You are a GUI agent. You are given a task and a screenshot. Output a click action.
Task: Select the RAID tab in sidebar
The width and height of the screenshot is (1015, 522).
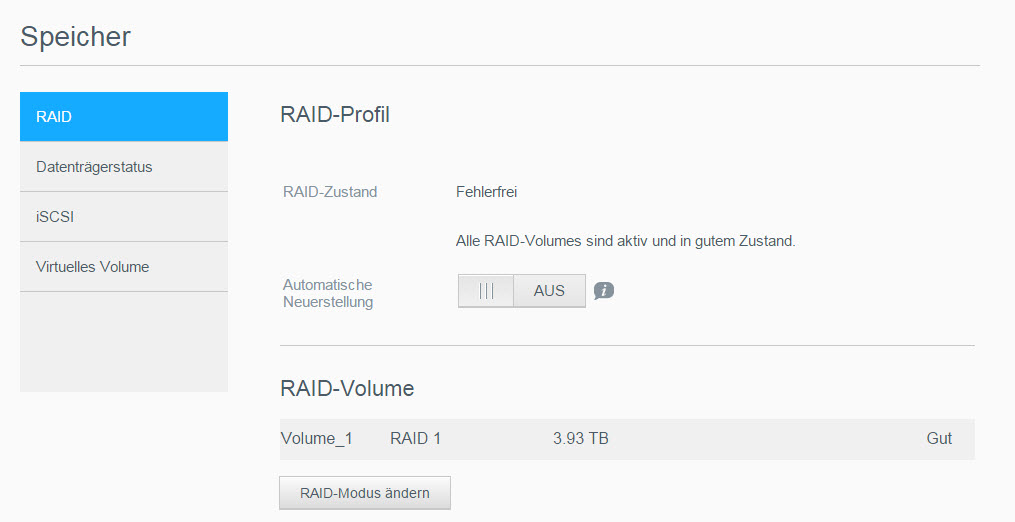(124, 117)
